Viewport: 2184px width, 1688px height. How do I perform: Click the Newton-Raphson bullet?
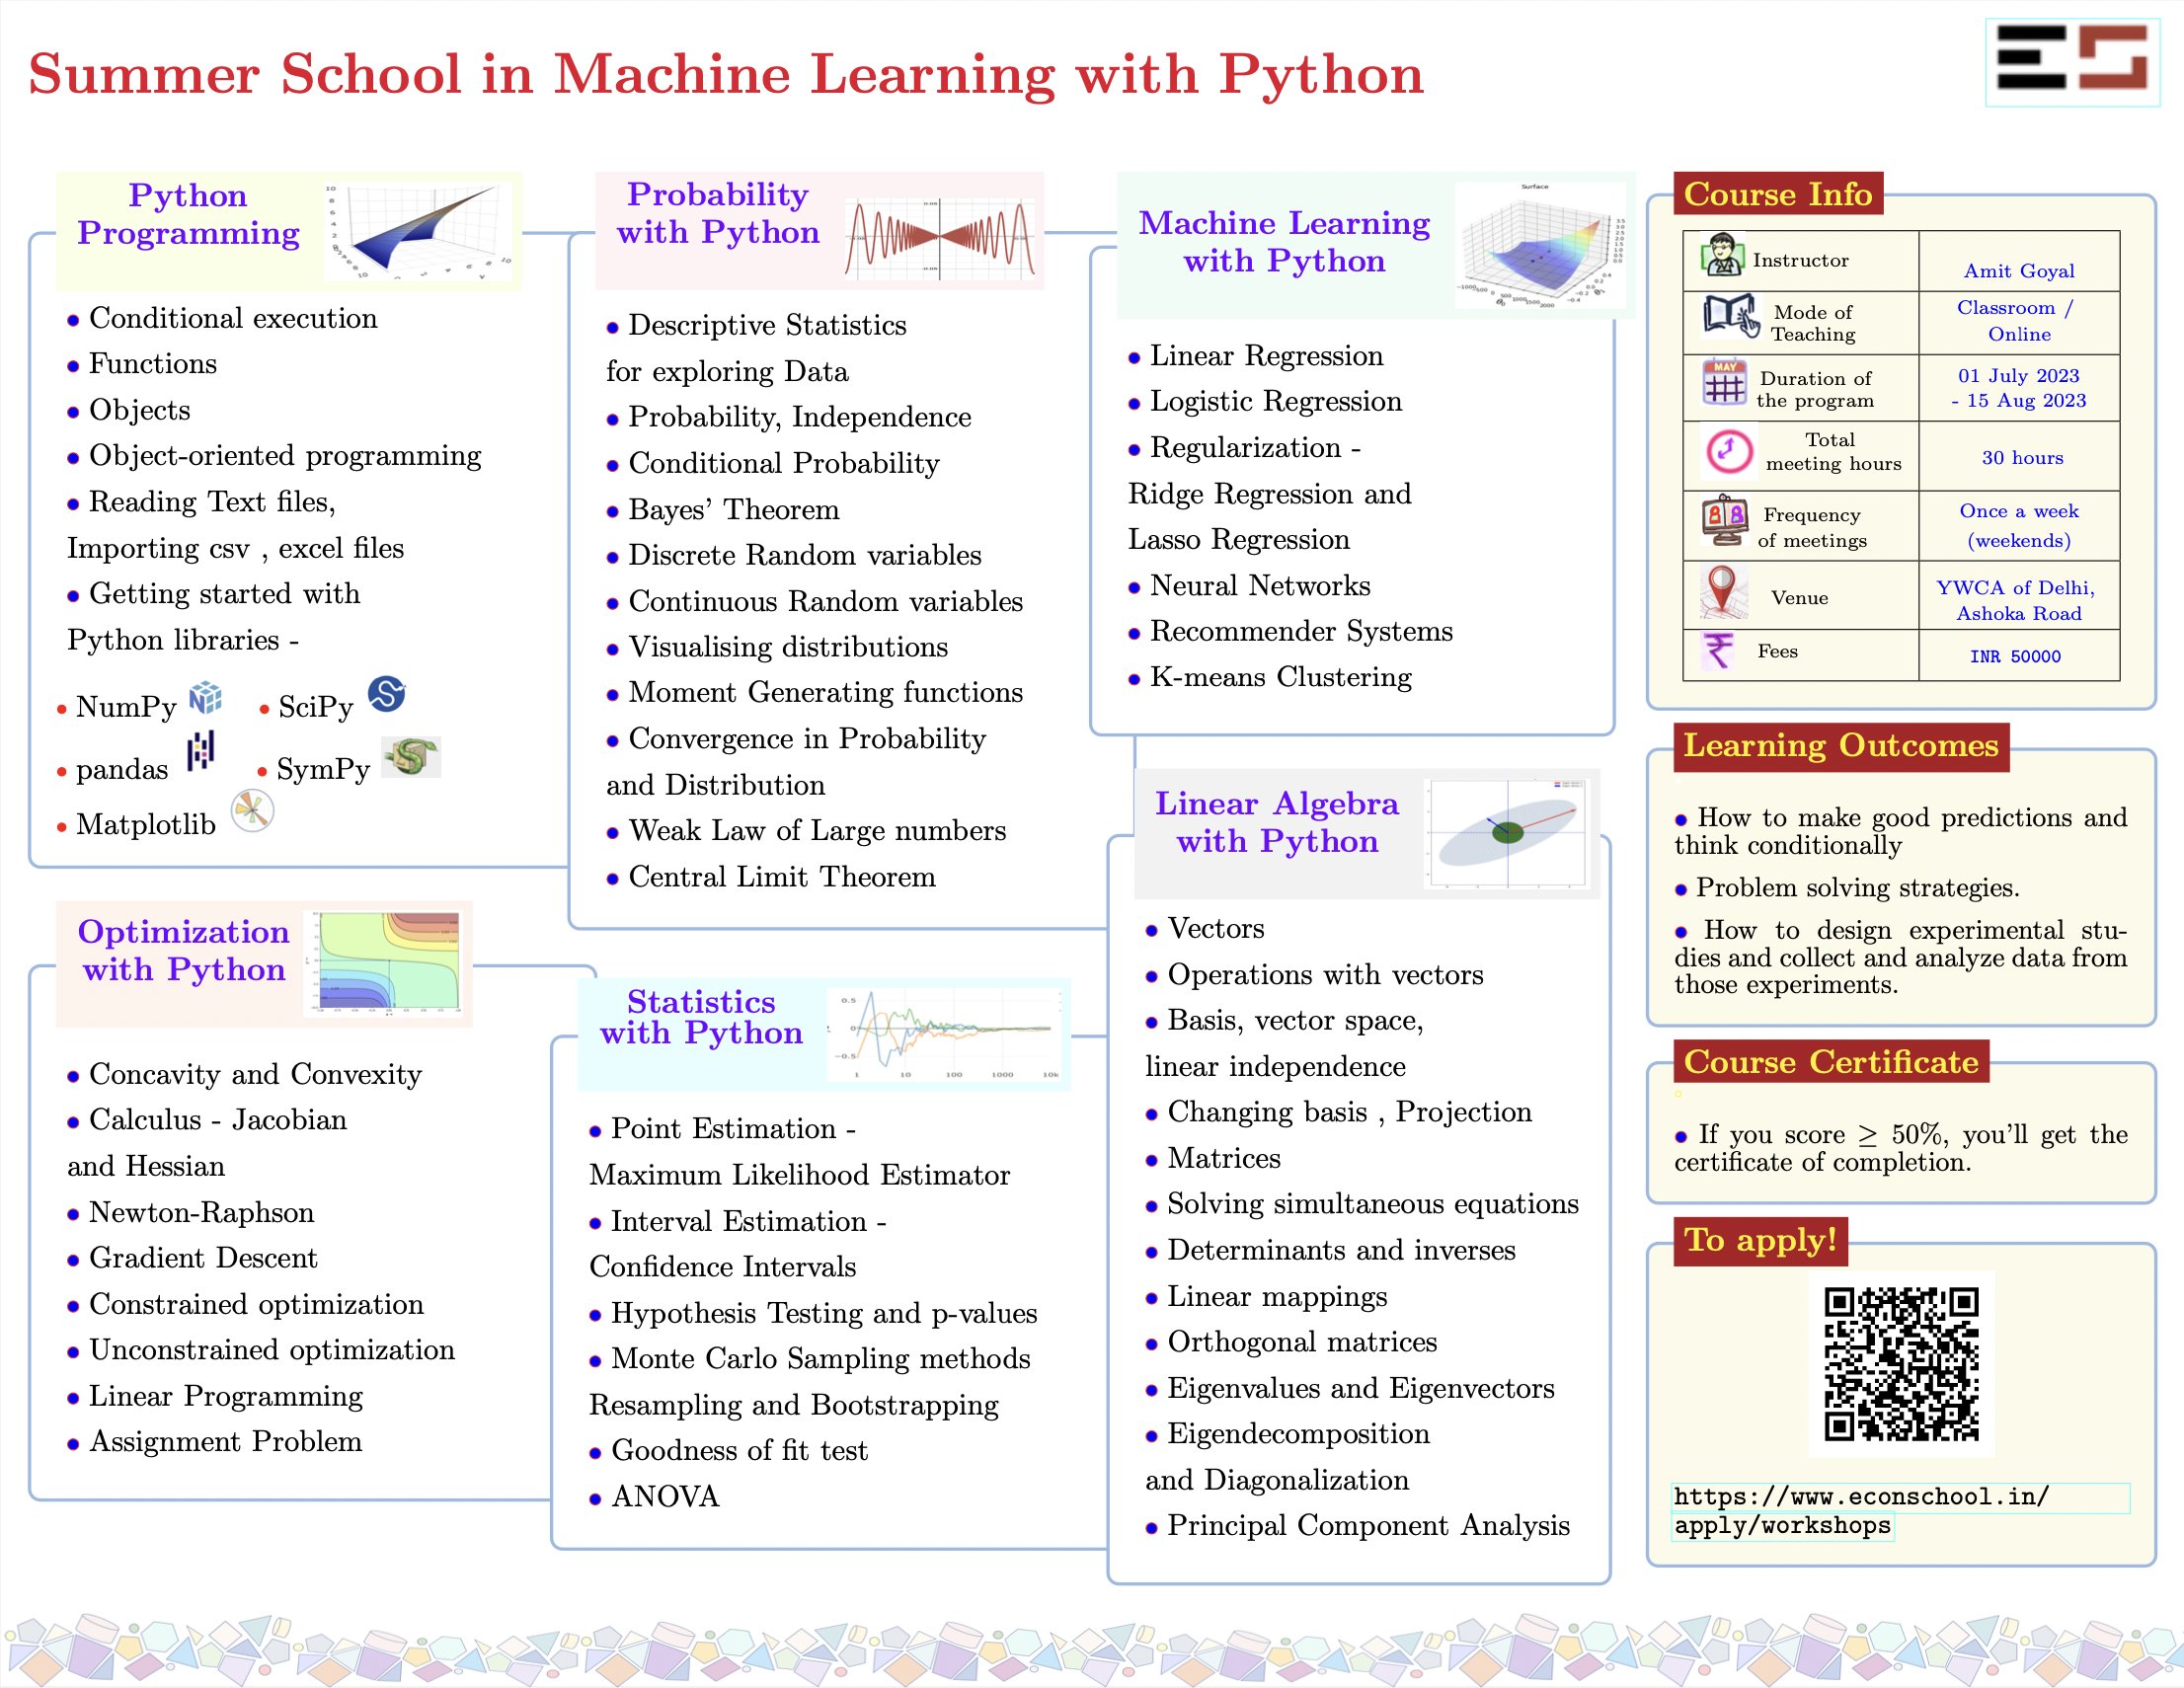coord(191,1212)
